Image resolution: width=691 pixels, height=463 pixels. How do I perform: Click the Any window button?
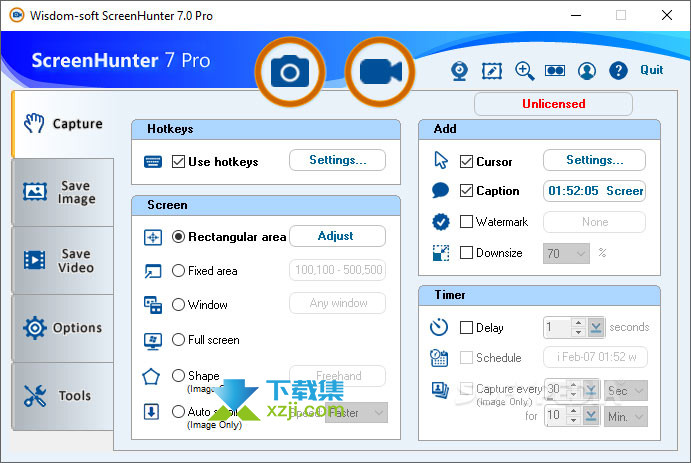point(338,303)
